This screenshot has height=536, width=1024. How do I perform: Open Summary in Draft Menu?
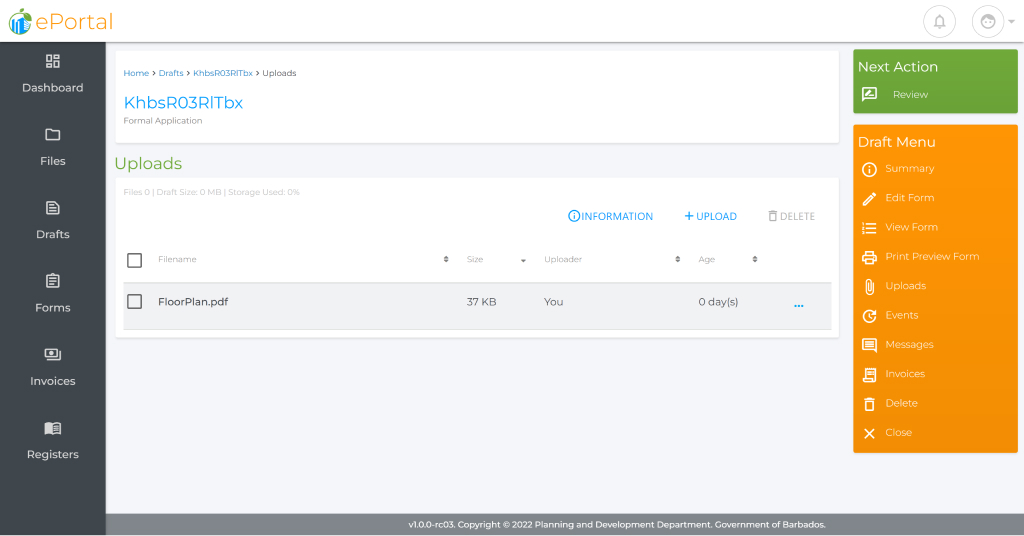(x=910, y=168)
